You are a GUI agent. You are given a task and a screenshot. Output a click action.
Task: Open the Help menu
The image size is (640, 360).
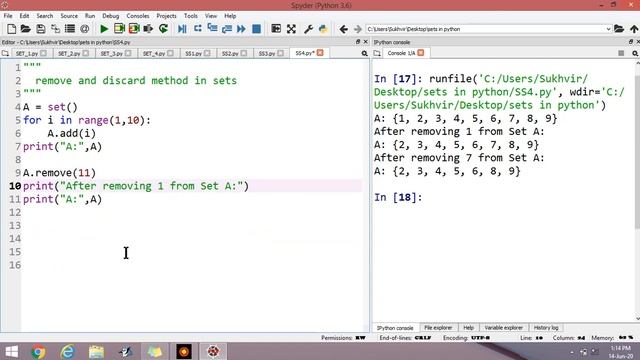(x=230, y=16)
